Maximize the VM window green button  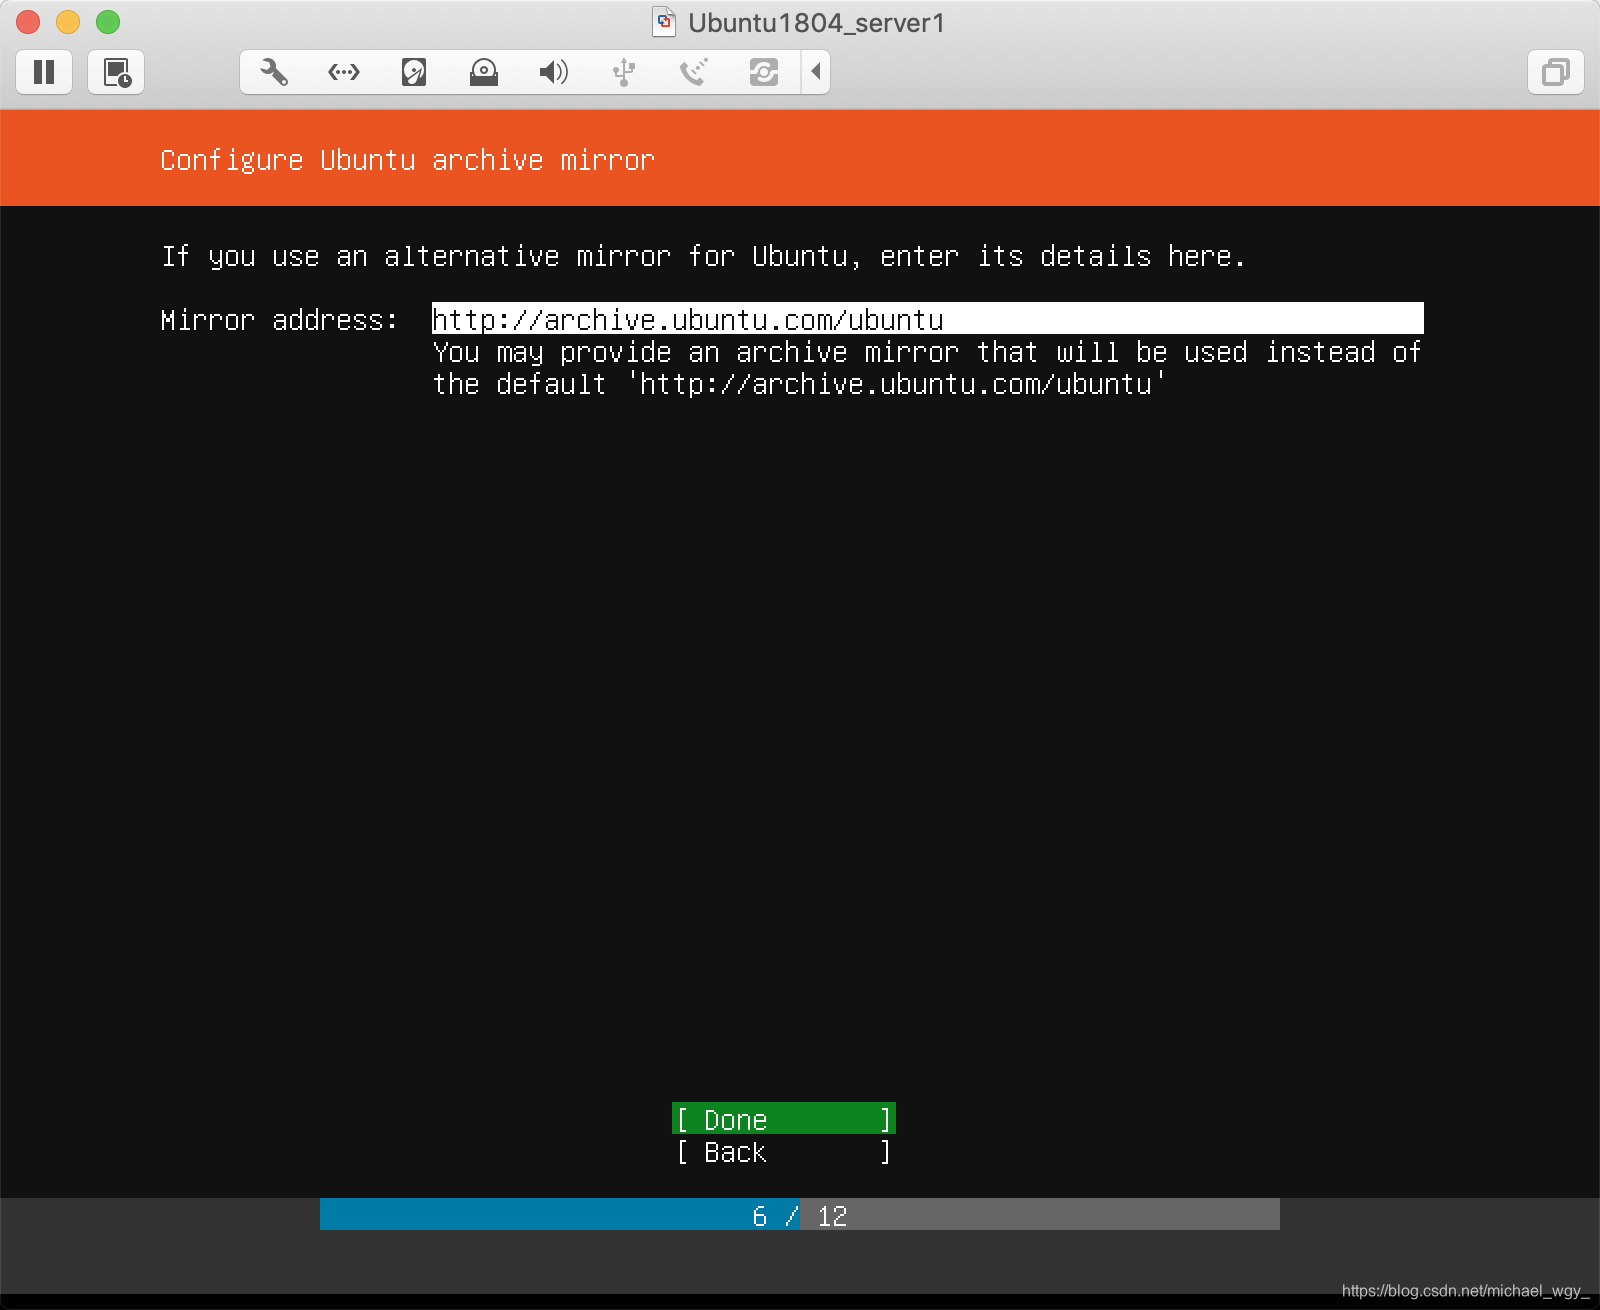[108, 22]
